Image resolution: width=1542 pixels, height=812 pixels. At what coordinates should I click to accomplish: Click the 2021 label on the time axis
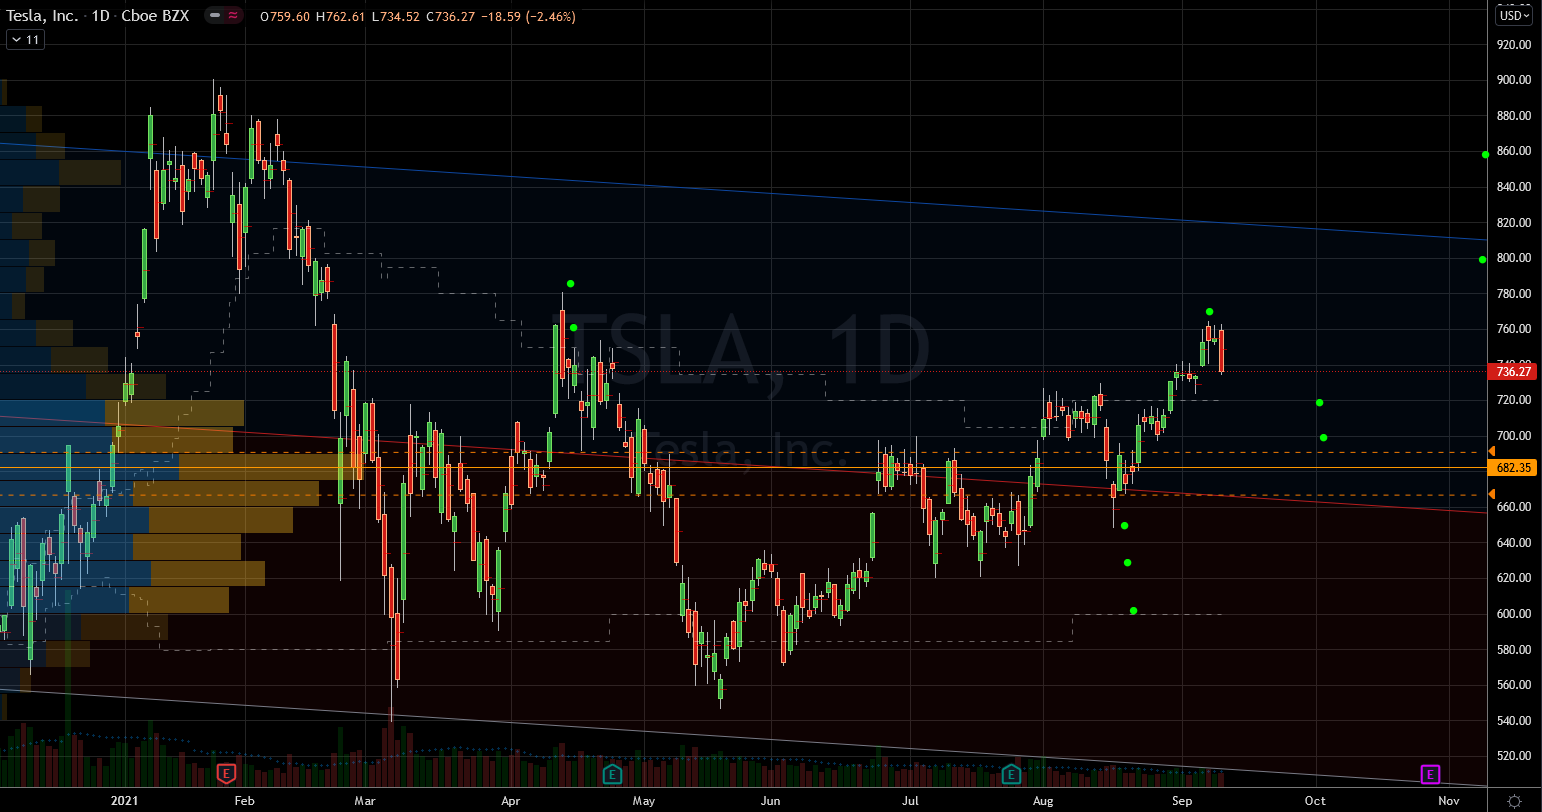124,801
